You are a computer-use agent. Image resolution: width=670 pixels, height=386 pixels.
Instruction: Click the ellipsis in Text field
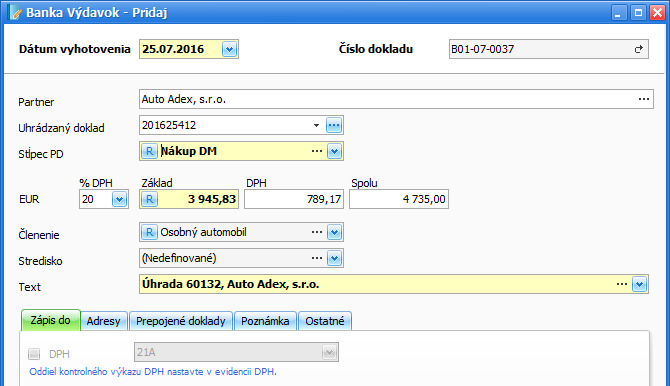pyautogui.click(x=622, y=284)
